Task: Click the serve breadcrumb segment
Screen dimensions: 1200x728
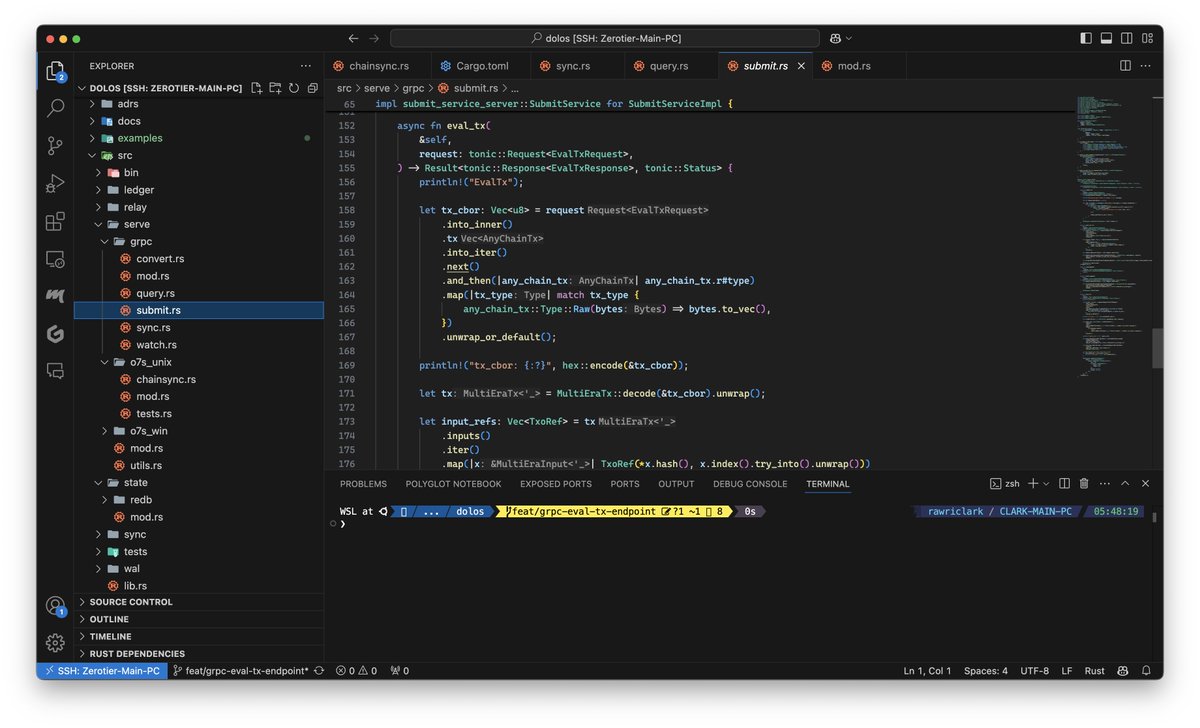Action: click(x=376, y=88)
